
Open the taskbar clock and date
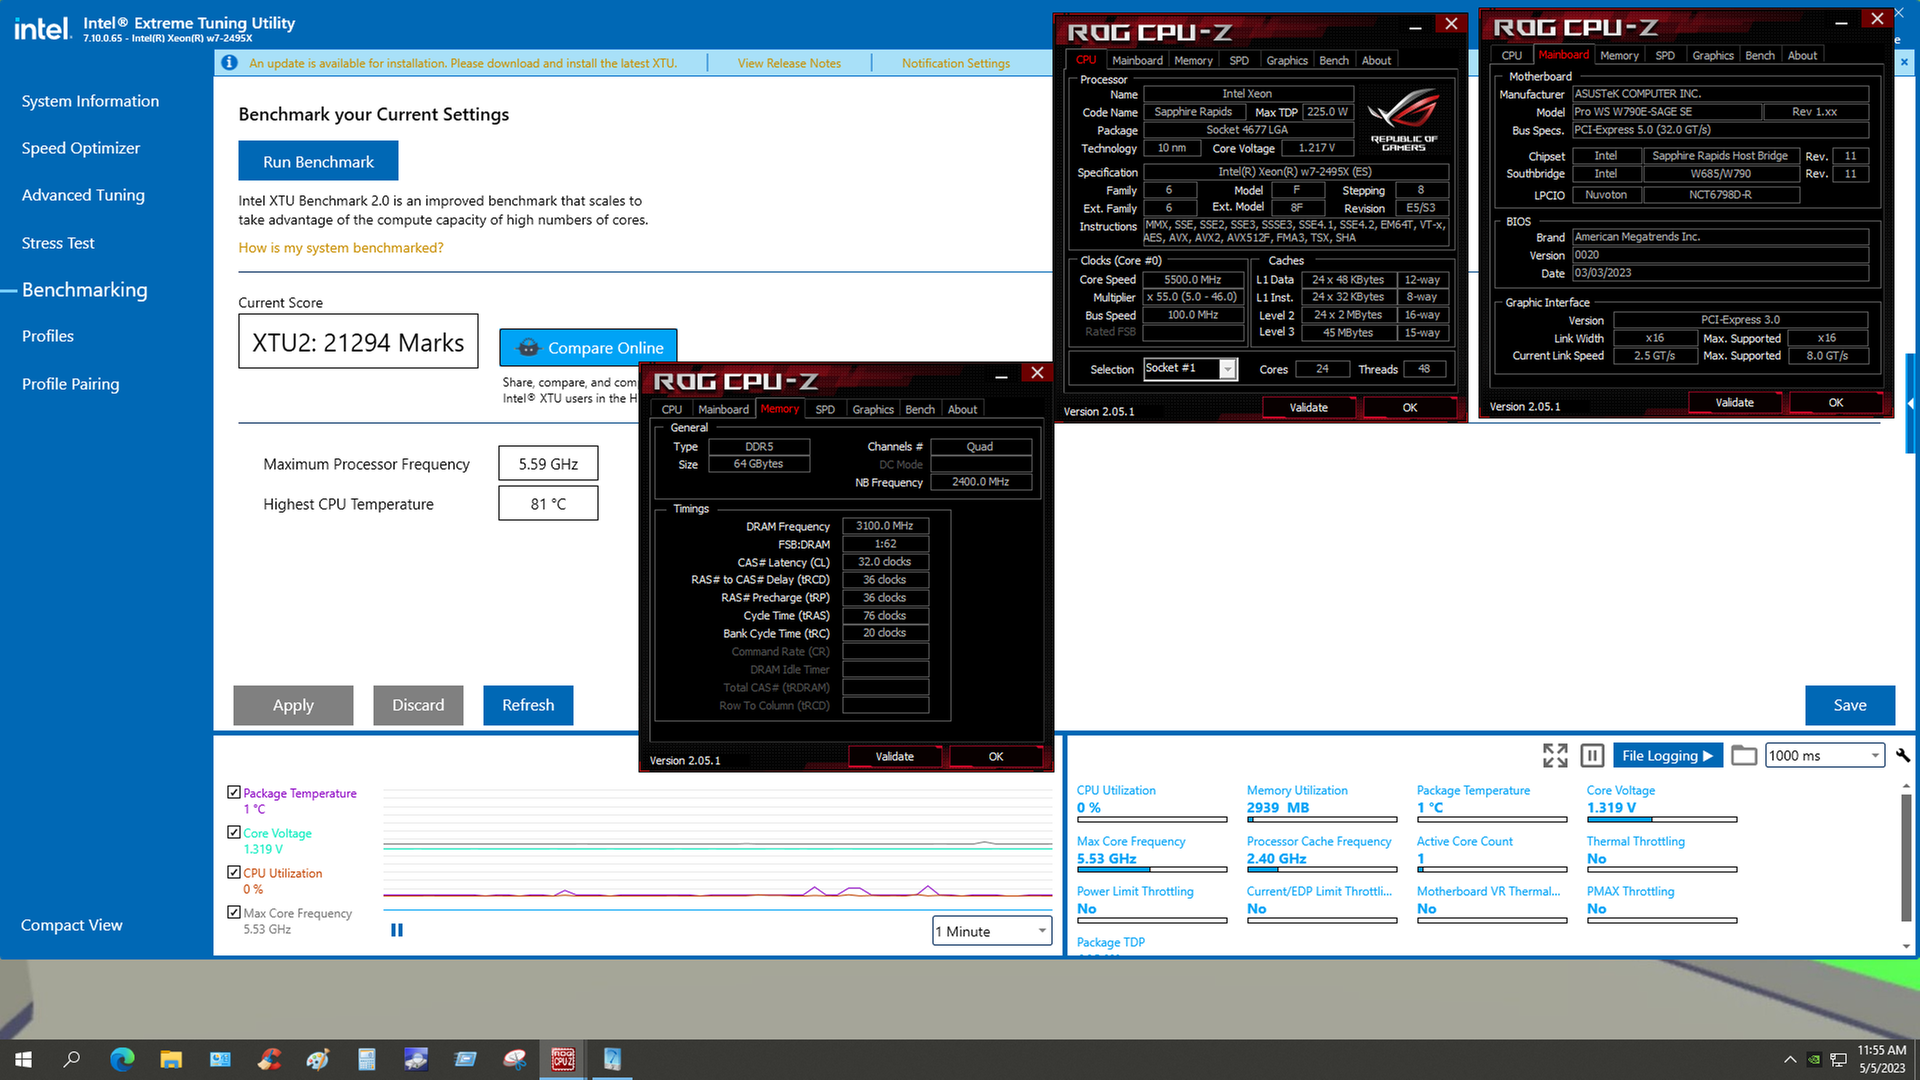pos(1881,1059)
